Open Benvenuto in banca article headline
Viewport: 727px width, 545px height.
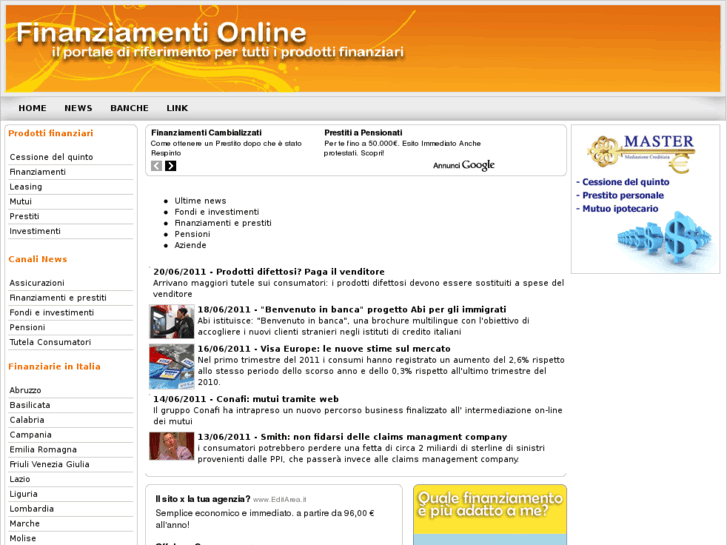[x=352, y=309]
